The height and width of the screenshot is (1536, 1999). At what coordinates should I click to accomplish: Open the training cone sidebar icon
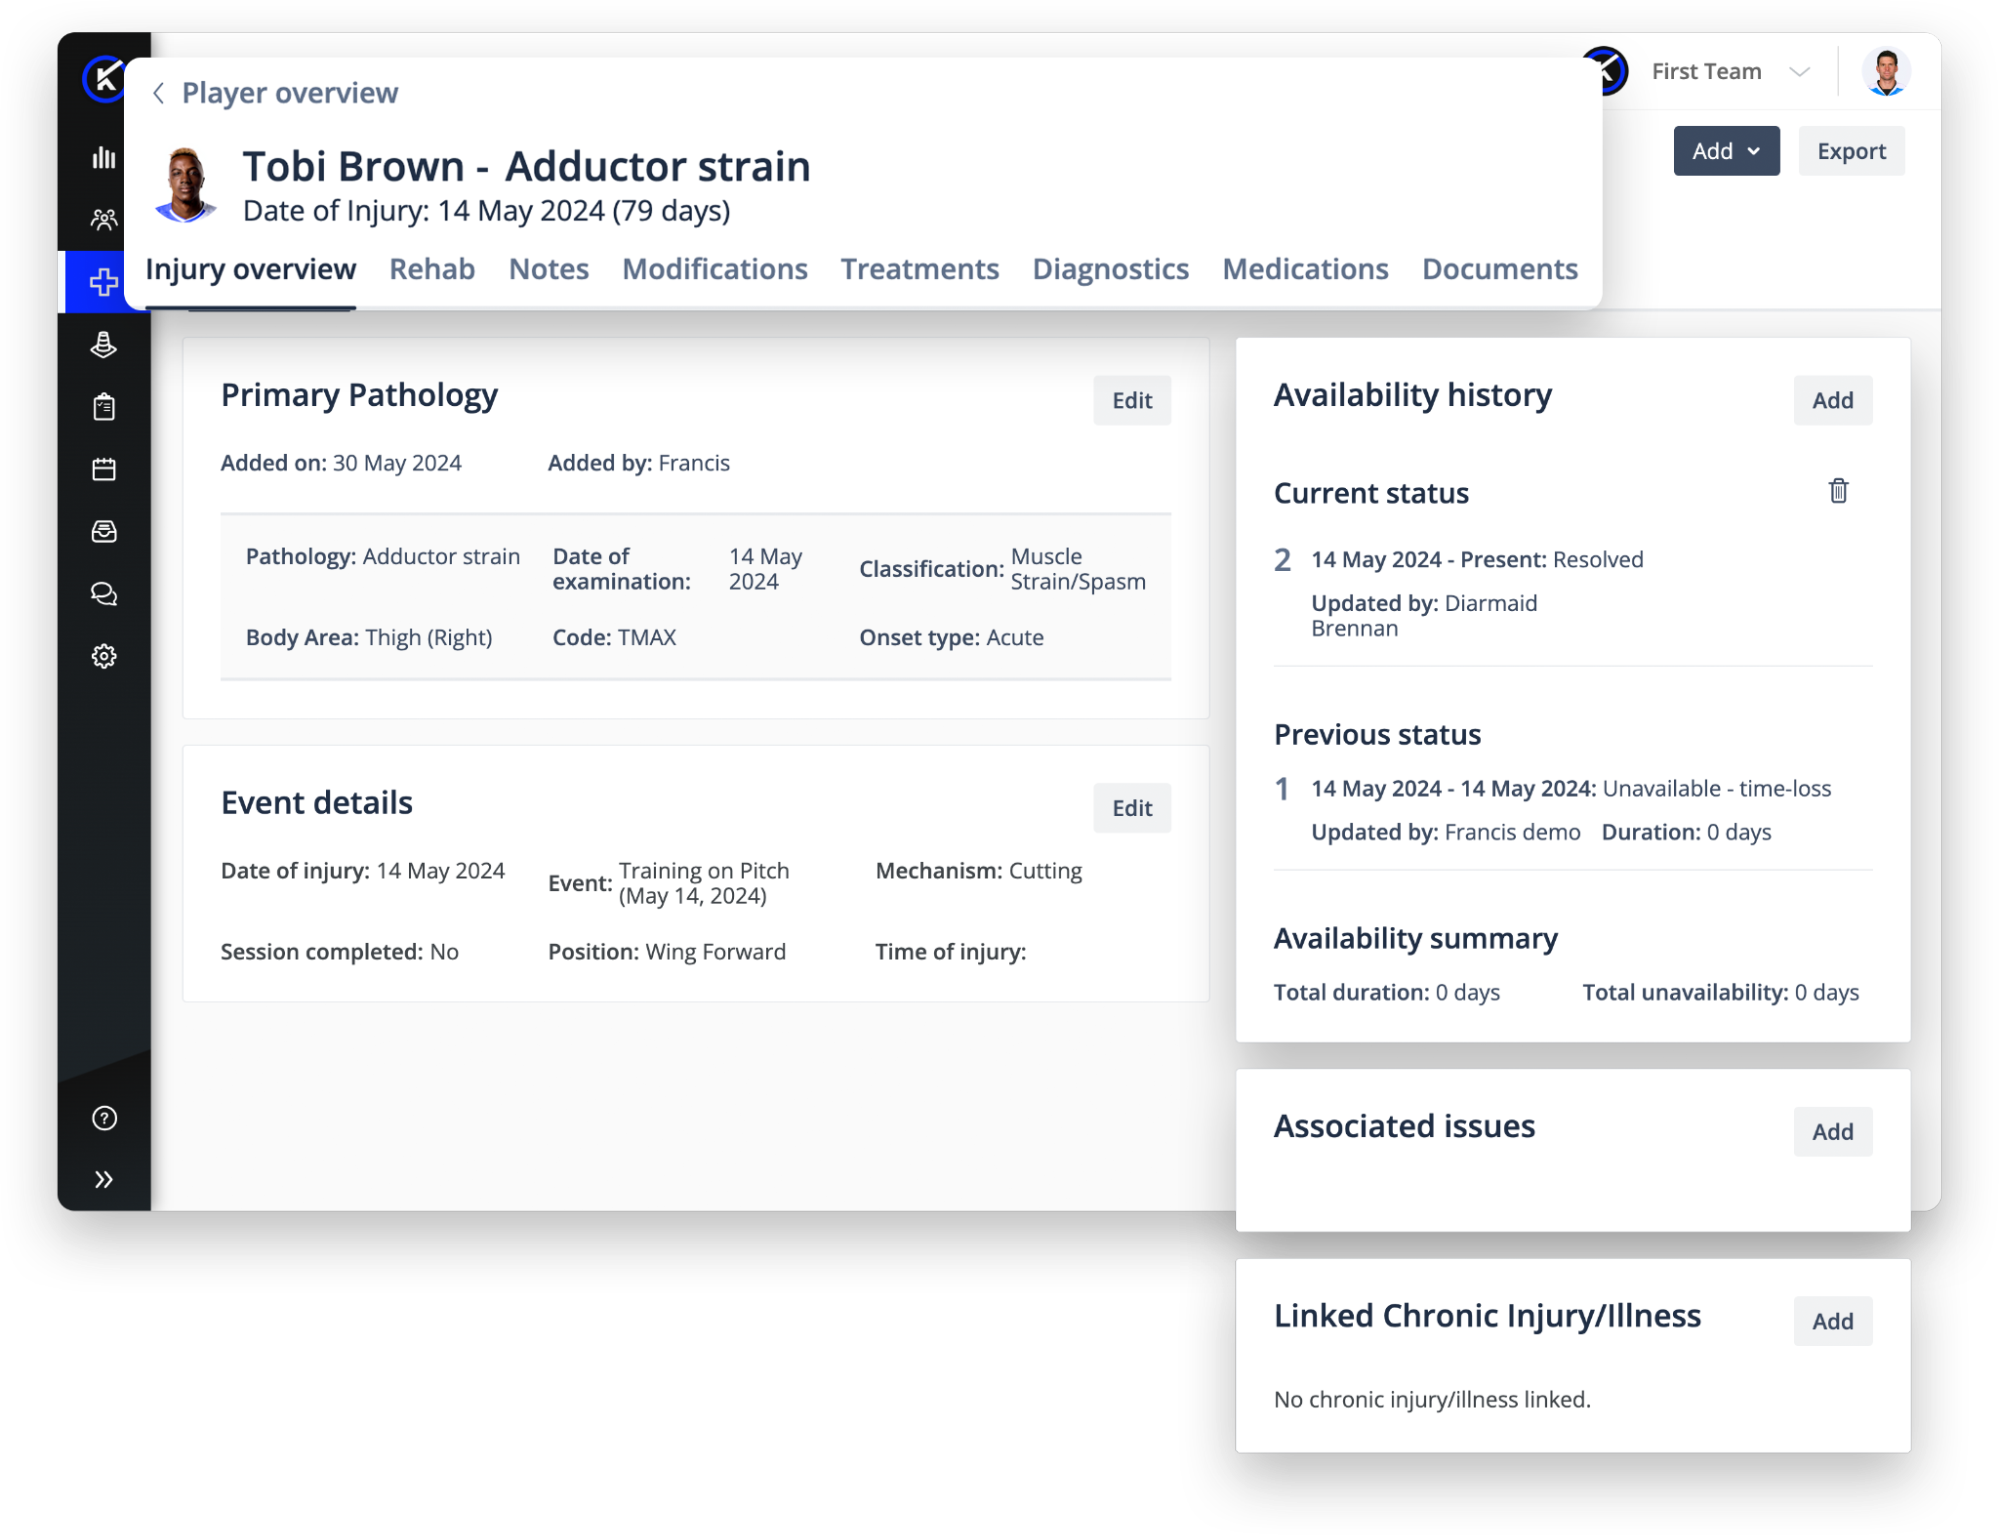pyautogui.click(x=104, y=345)
